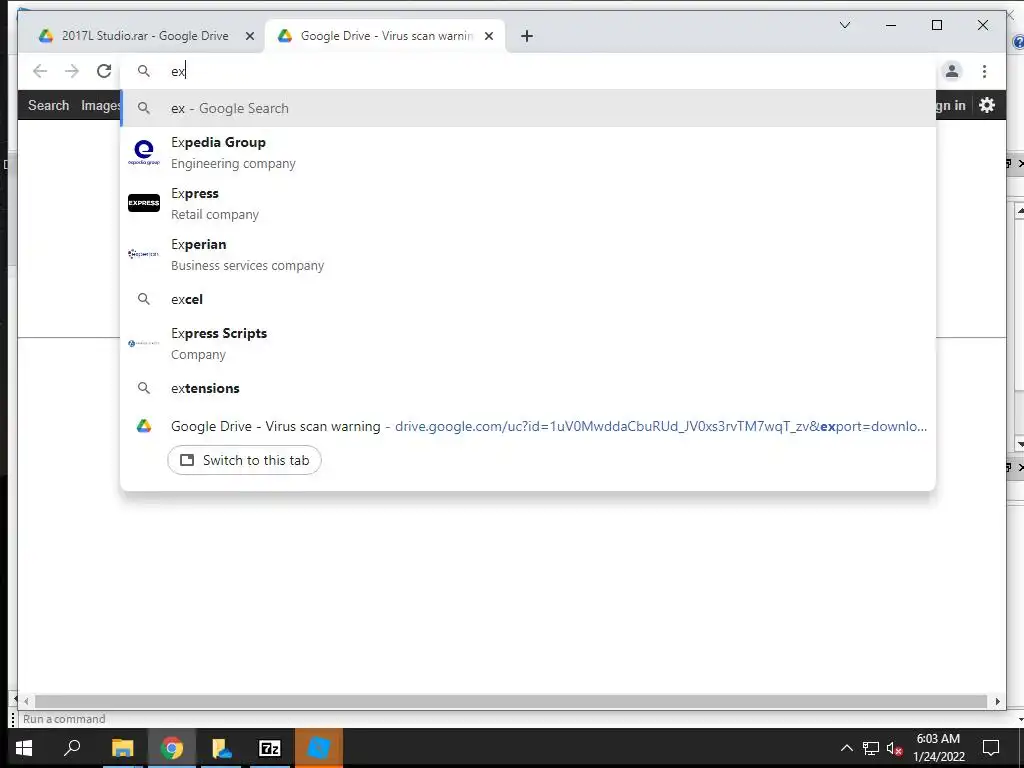Image resolution: width=1024 pixels, height=768 pixels.
Task: Close the 2017L Studio.rar tab
Action: click(x=249, y=36)
